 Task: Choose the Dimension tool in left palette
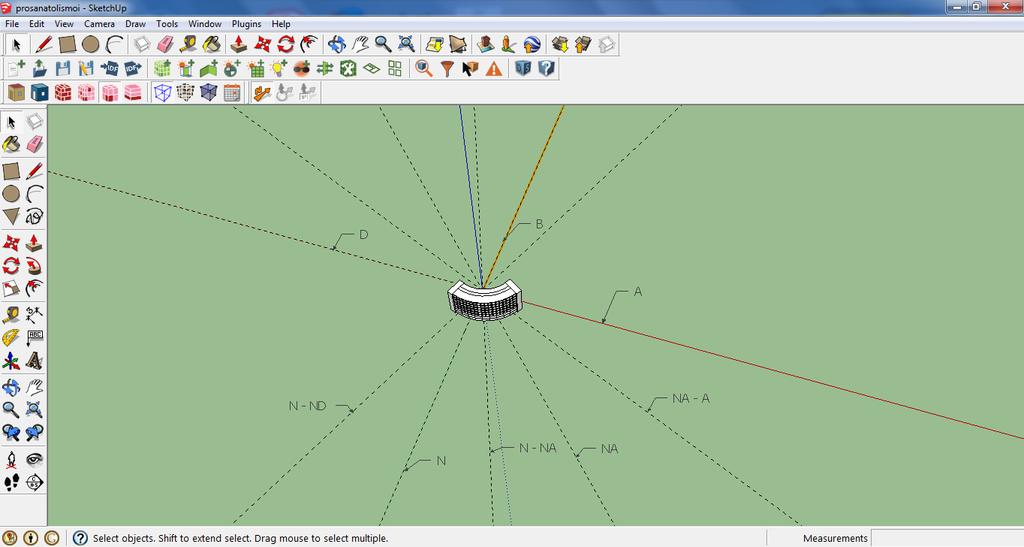click(34, 315)
